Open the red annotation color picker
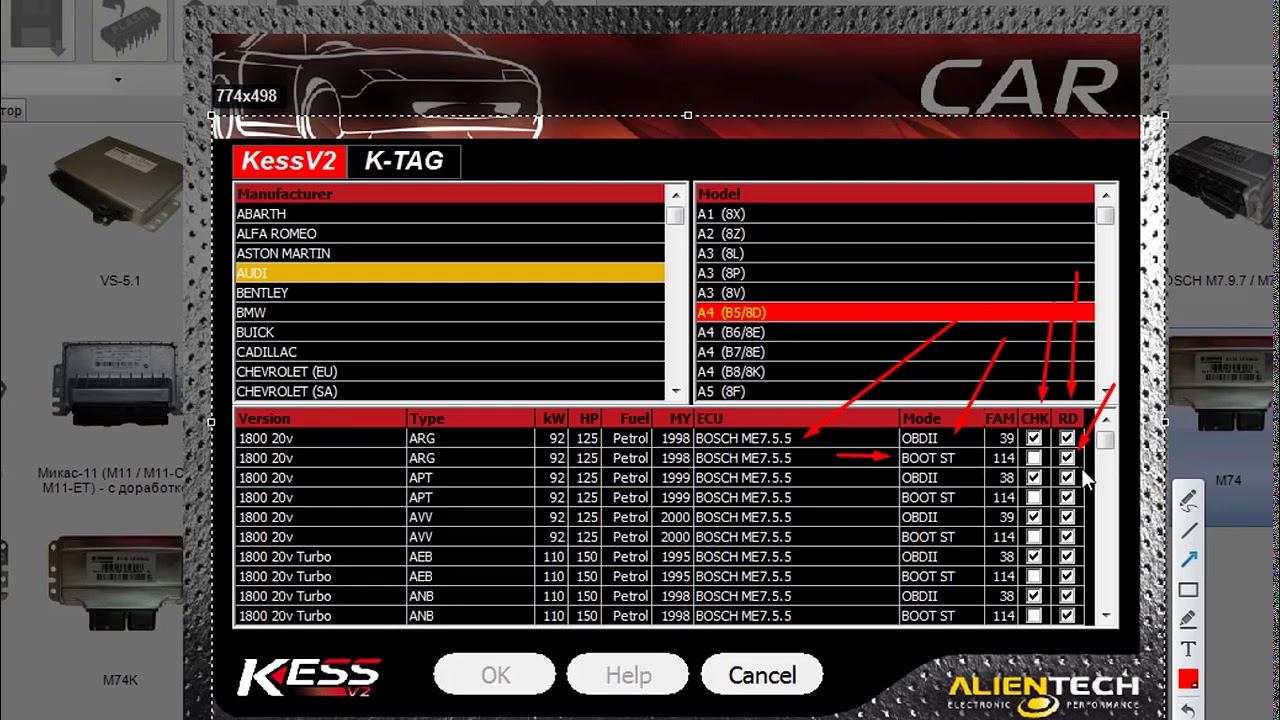The width and height of the screenshot is (1280, 720). click(x=1188, y=680)
